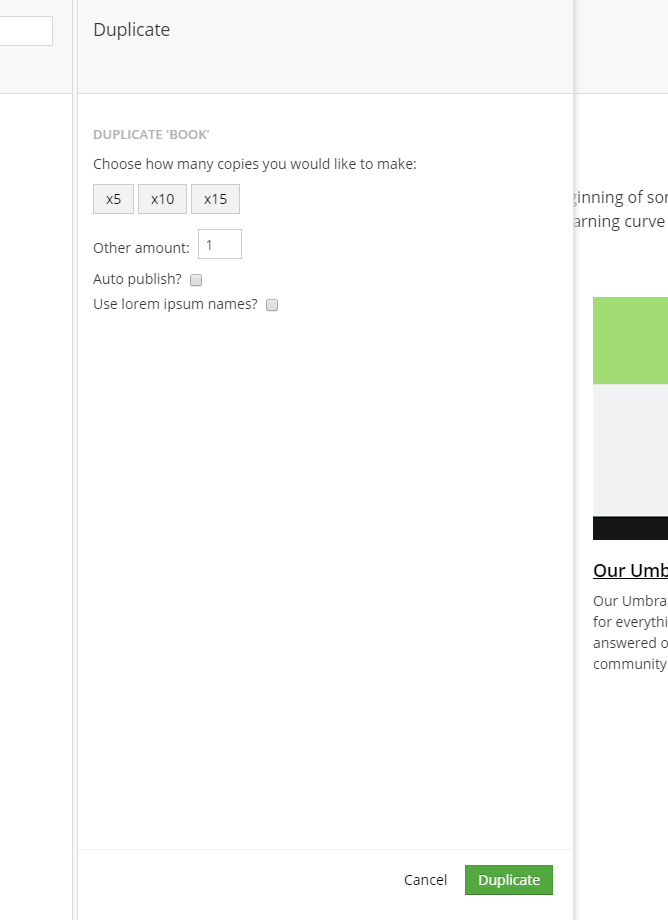Choose the x15 copies preset
The width and height of the screenshot is (668, 920).
point(215,199)
